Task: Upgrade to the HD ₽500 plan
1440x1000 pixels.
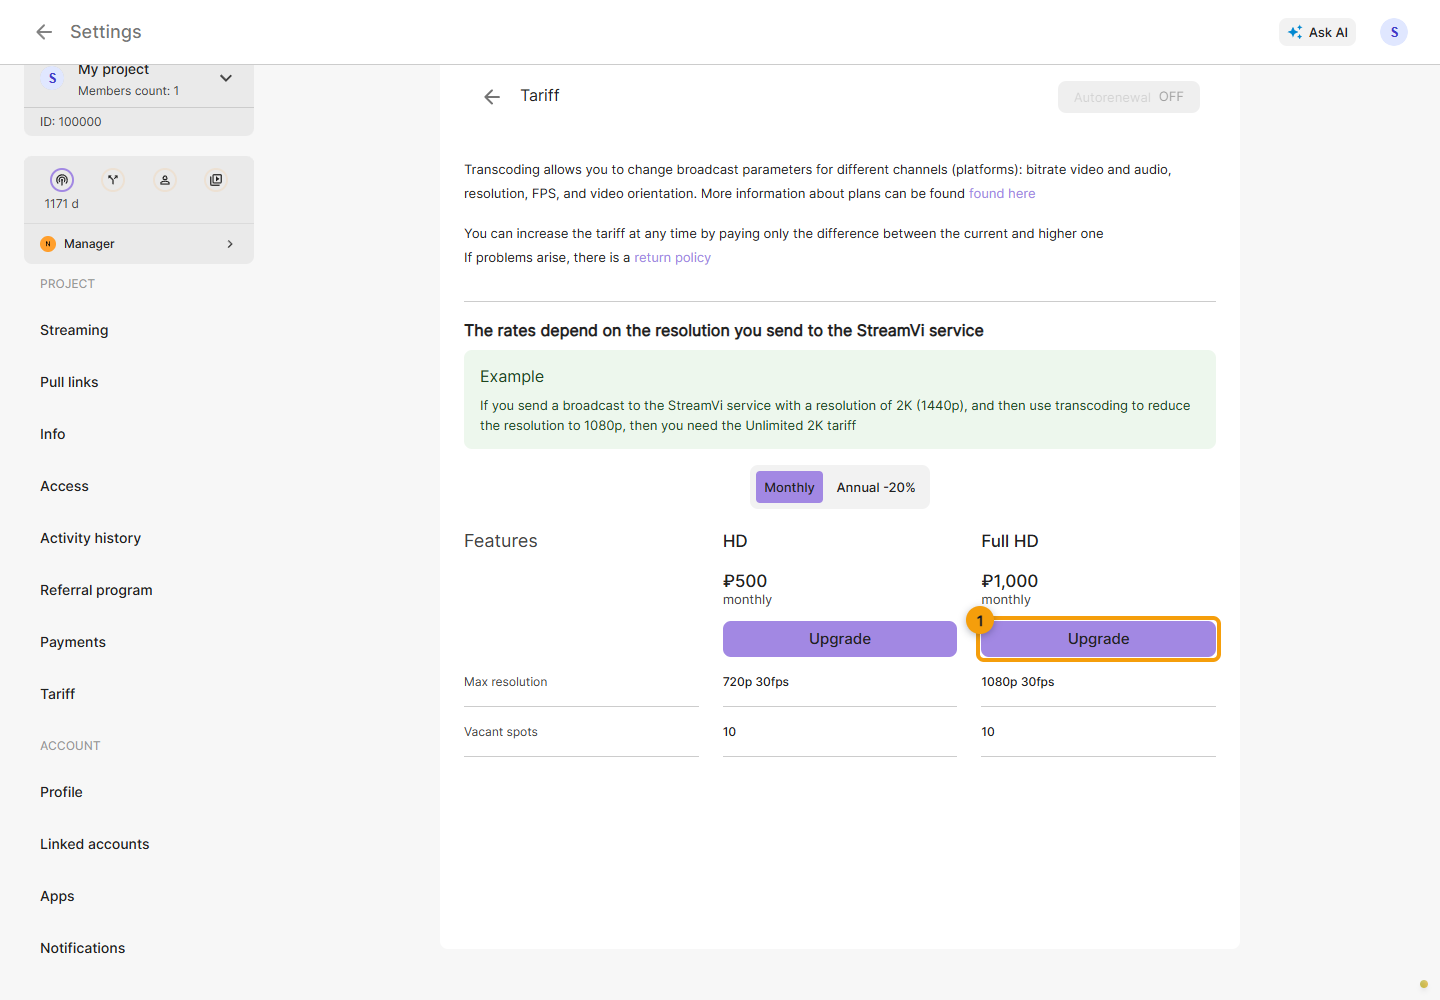Action: [840, 639]
